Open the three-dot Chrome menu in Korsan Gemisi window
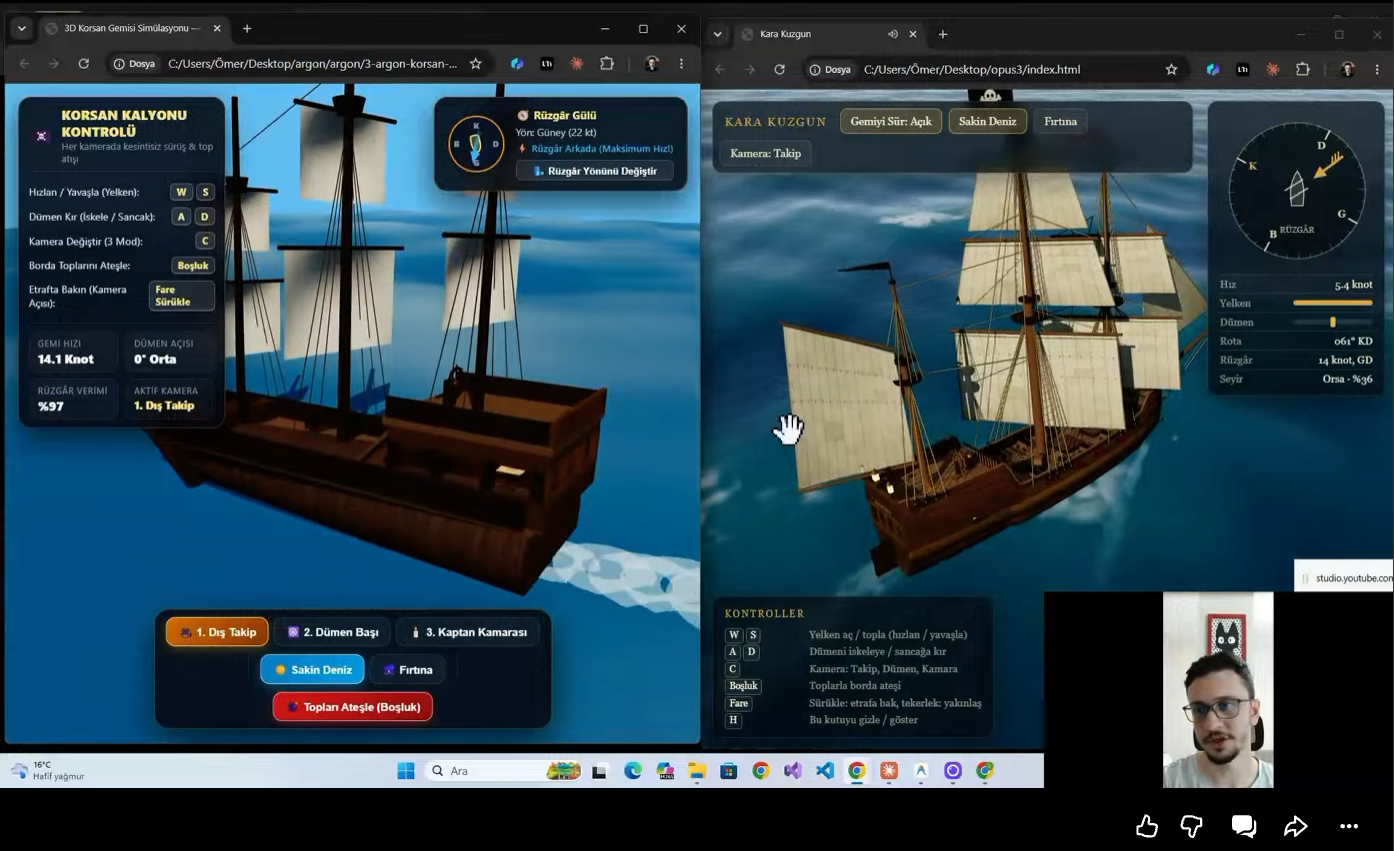The width and height of the screenshot is (1394, 851). 681,63
